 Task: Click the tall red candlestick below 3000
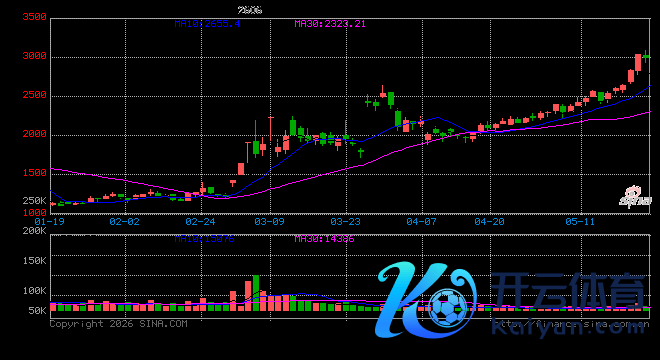click(638, 63)
